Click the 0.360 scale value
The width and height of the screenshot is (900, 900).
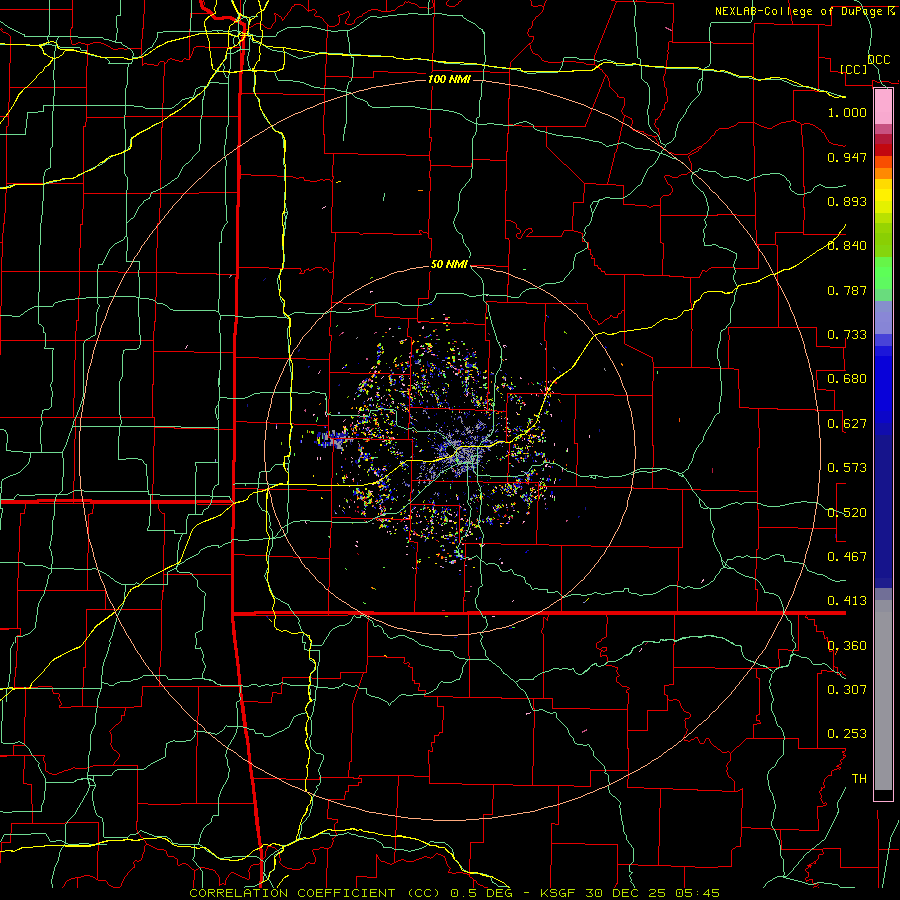847,646
